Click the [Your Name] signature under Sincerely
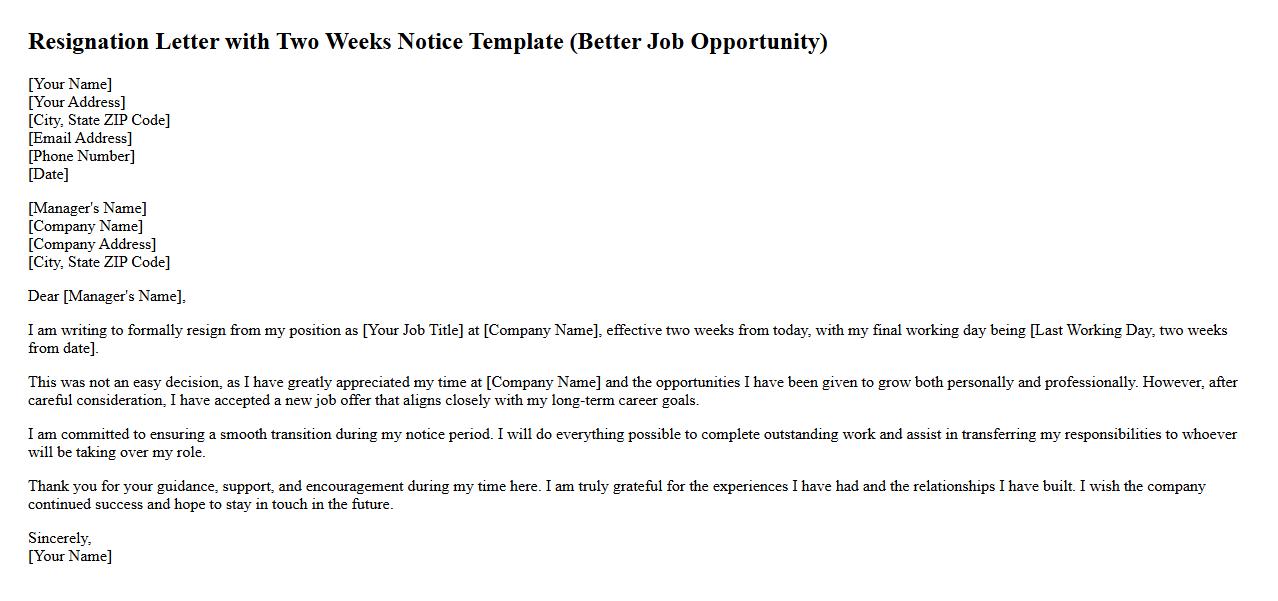1278x601 pixels. (x=70, y=556)
